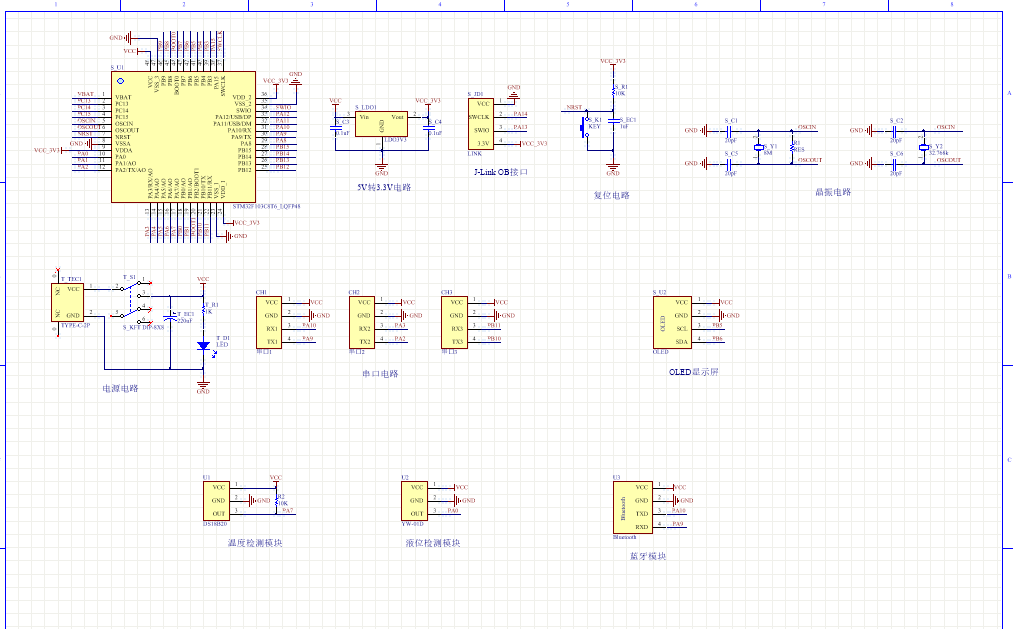Image resolution: width=1013 pixels, height=629 pixels.
Task: Click the '5V转3.3V电路' text label
Action: pyautogui.click(x=383, y=187)
